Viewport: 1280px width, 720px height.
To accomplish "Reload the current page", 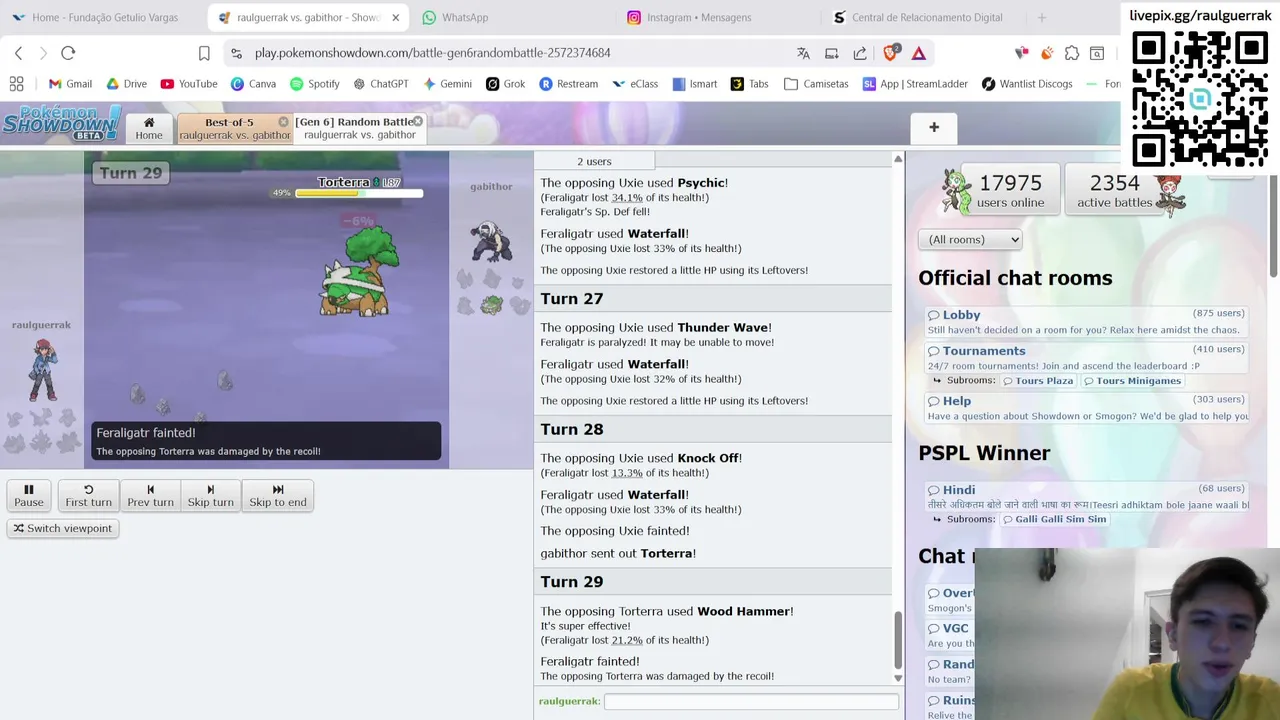I will (68, 53).
